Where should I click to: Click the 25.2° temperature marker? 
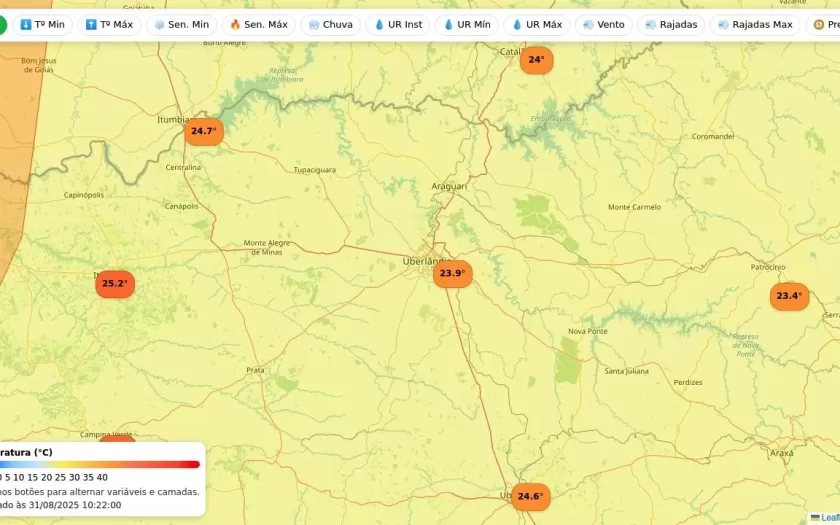114,284
